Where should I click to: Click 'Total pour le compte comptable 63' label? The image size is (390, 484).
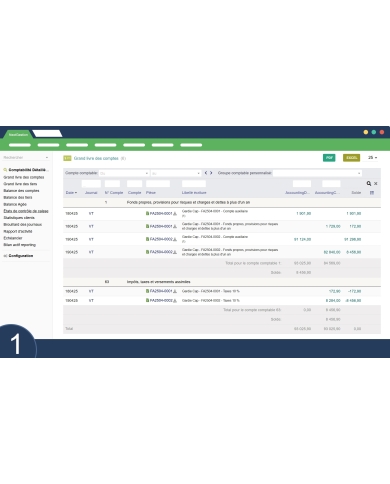252,310
